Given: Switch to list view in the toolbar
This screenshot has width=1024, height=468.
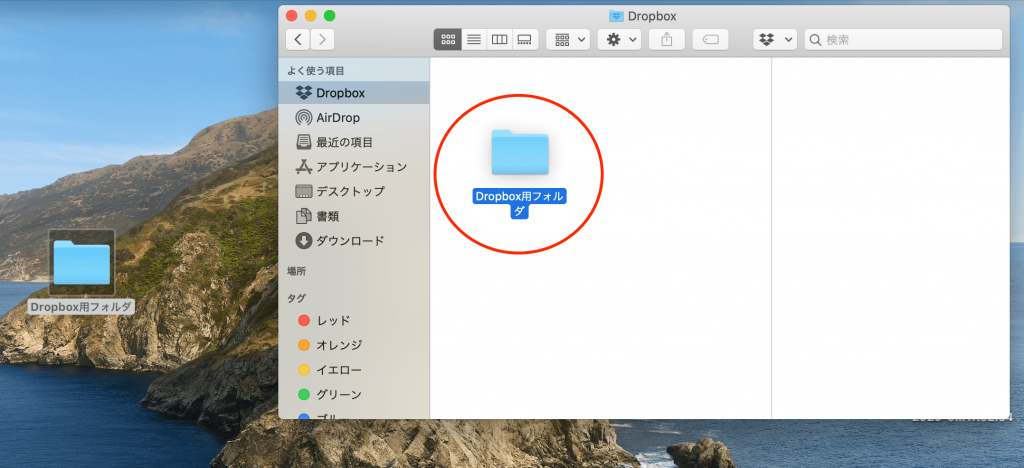Looking at the screenshot, I should (474, 40).
